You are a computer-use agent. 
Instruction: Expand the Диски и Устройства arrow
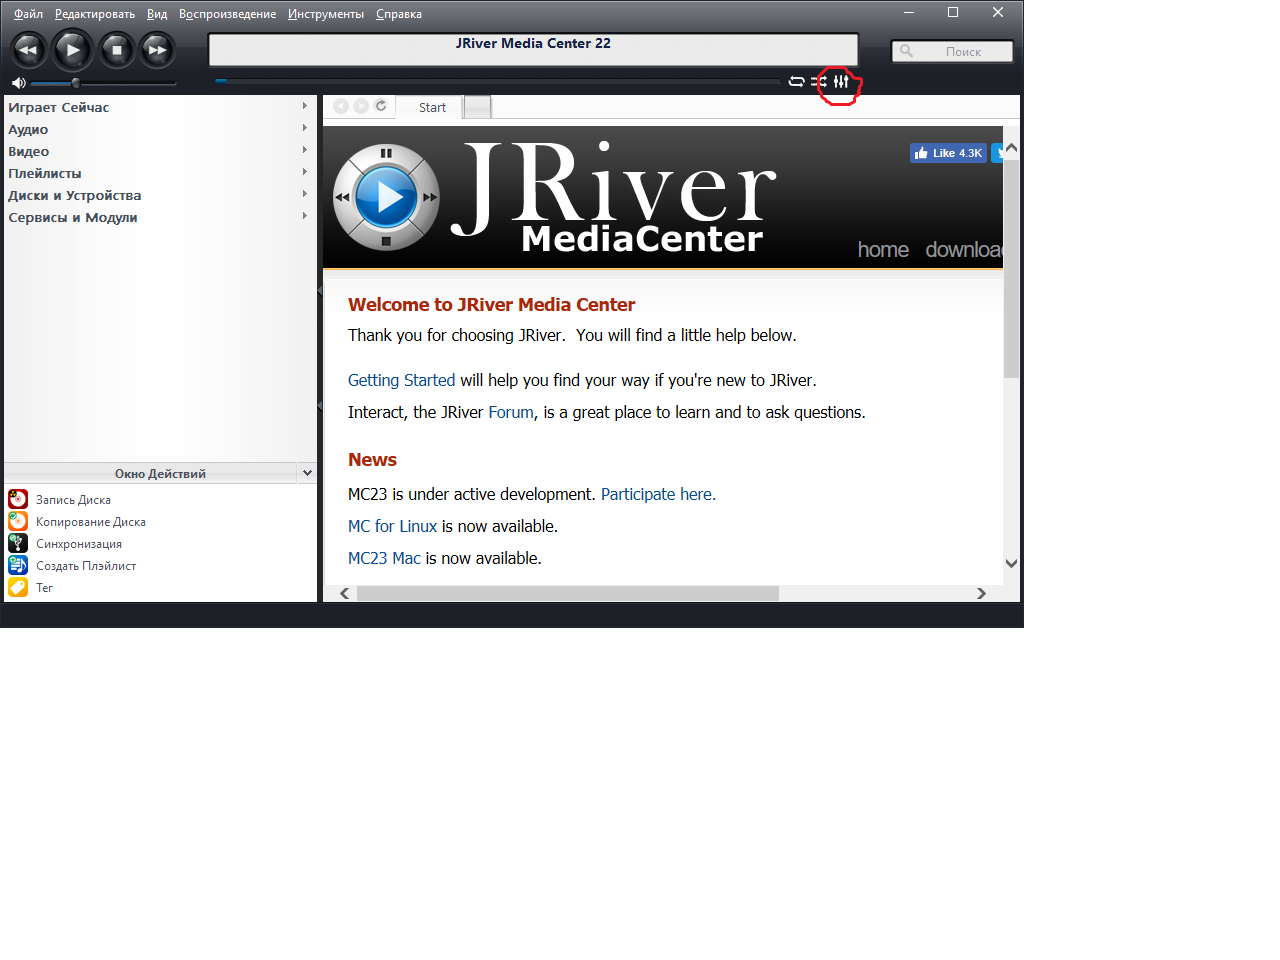coord(305,194)
